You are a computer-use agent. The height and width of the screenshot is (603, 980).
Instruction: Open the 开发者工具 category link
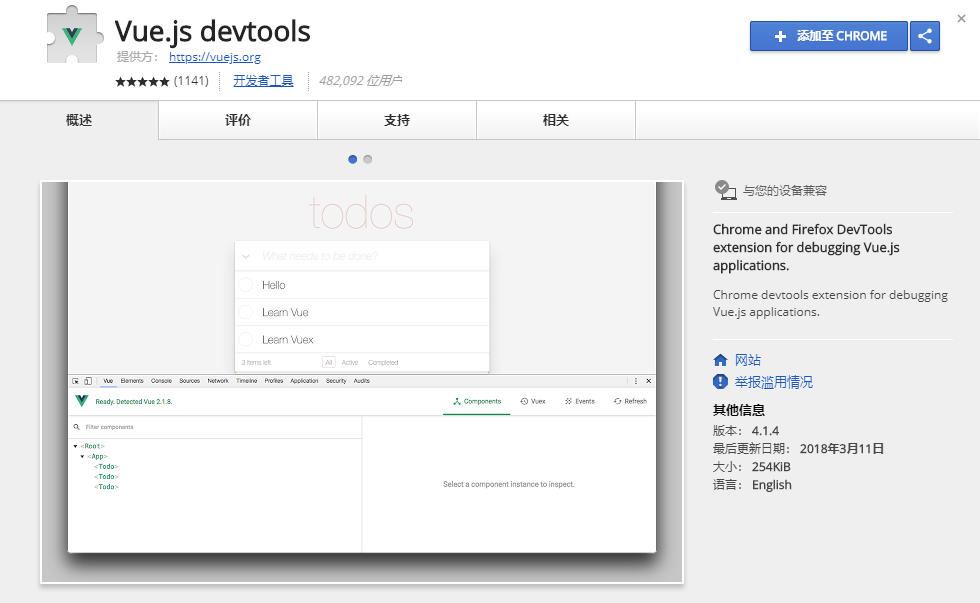[x=263, y=81]
